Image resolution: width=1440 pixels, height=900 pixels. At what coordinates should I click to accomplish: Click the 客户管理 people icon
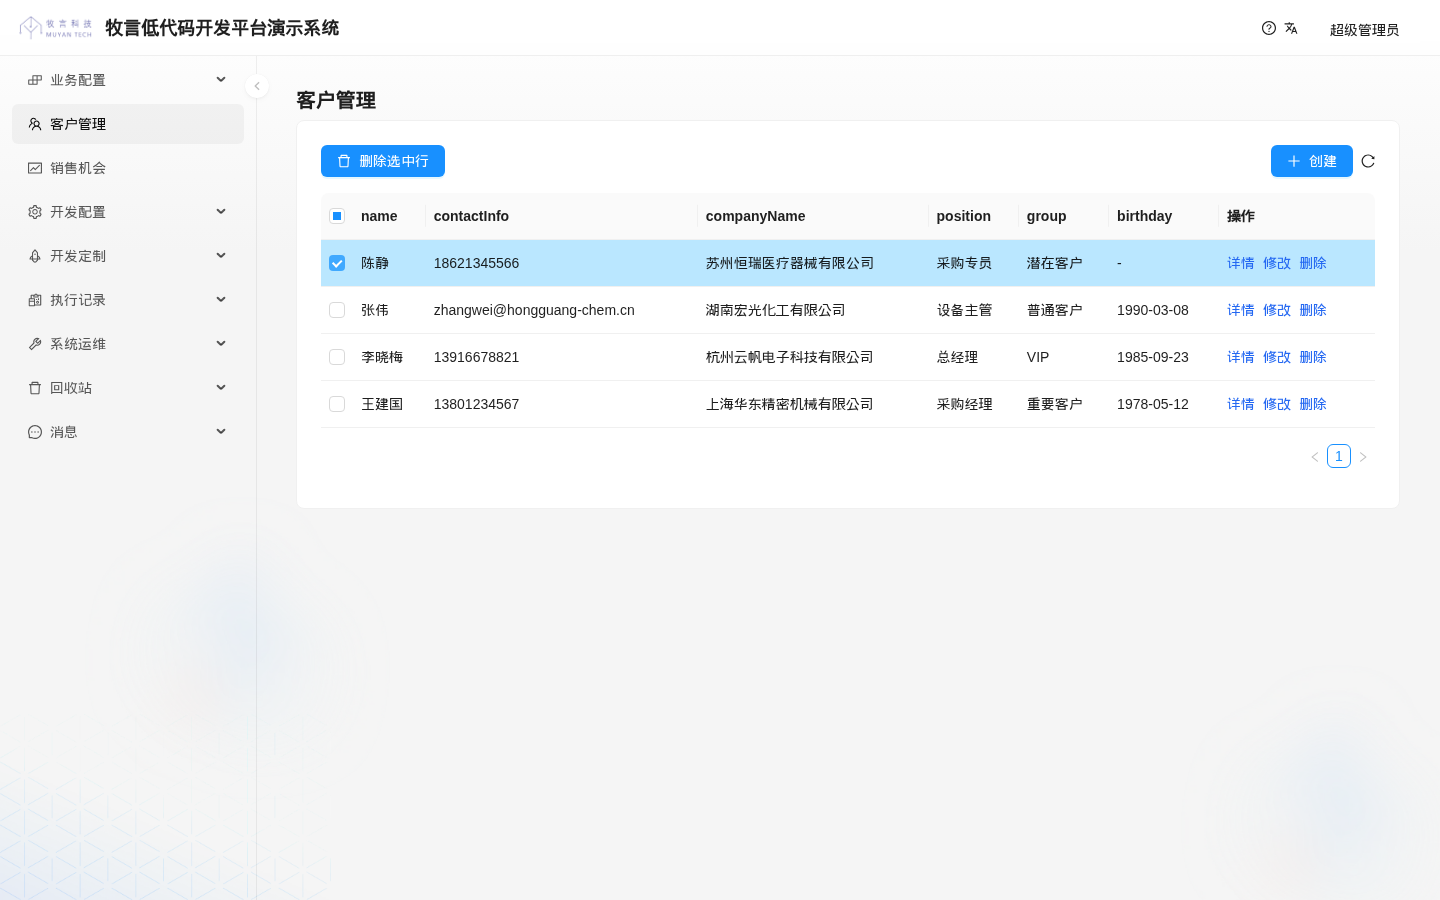point(35,124)
